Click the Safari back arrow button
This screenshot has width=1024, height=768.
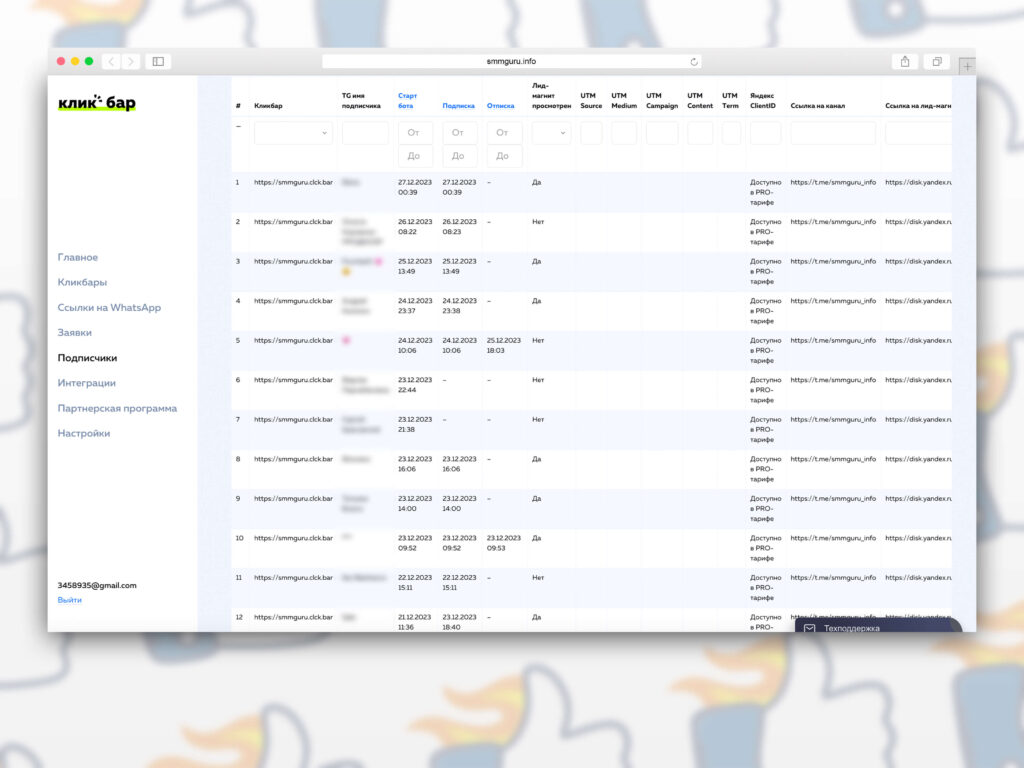(x=111, y=61)
